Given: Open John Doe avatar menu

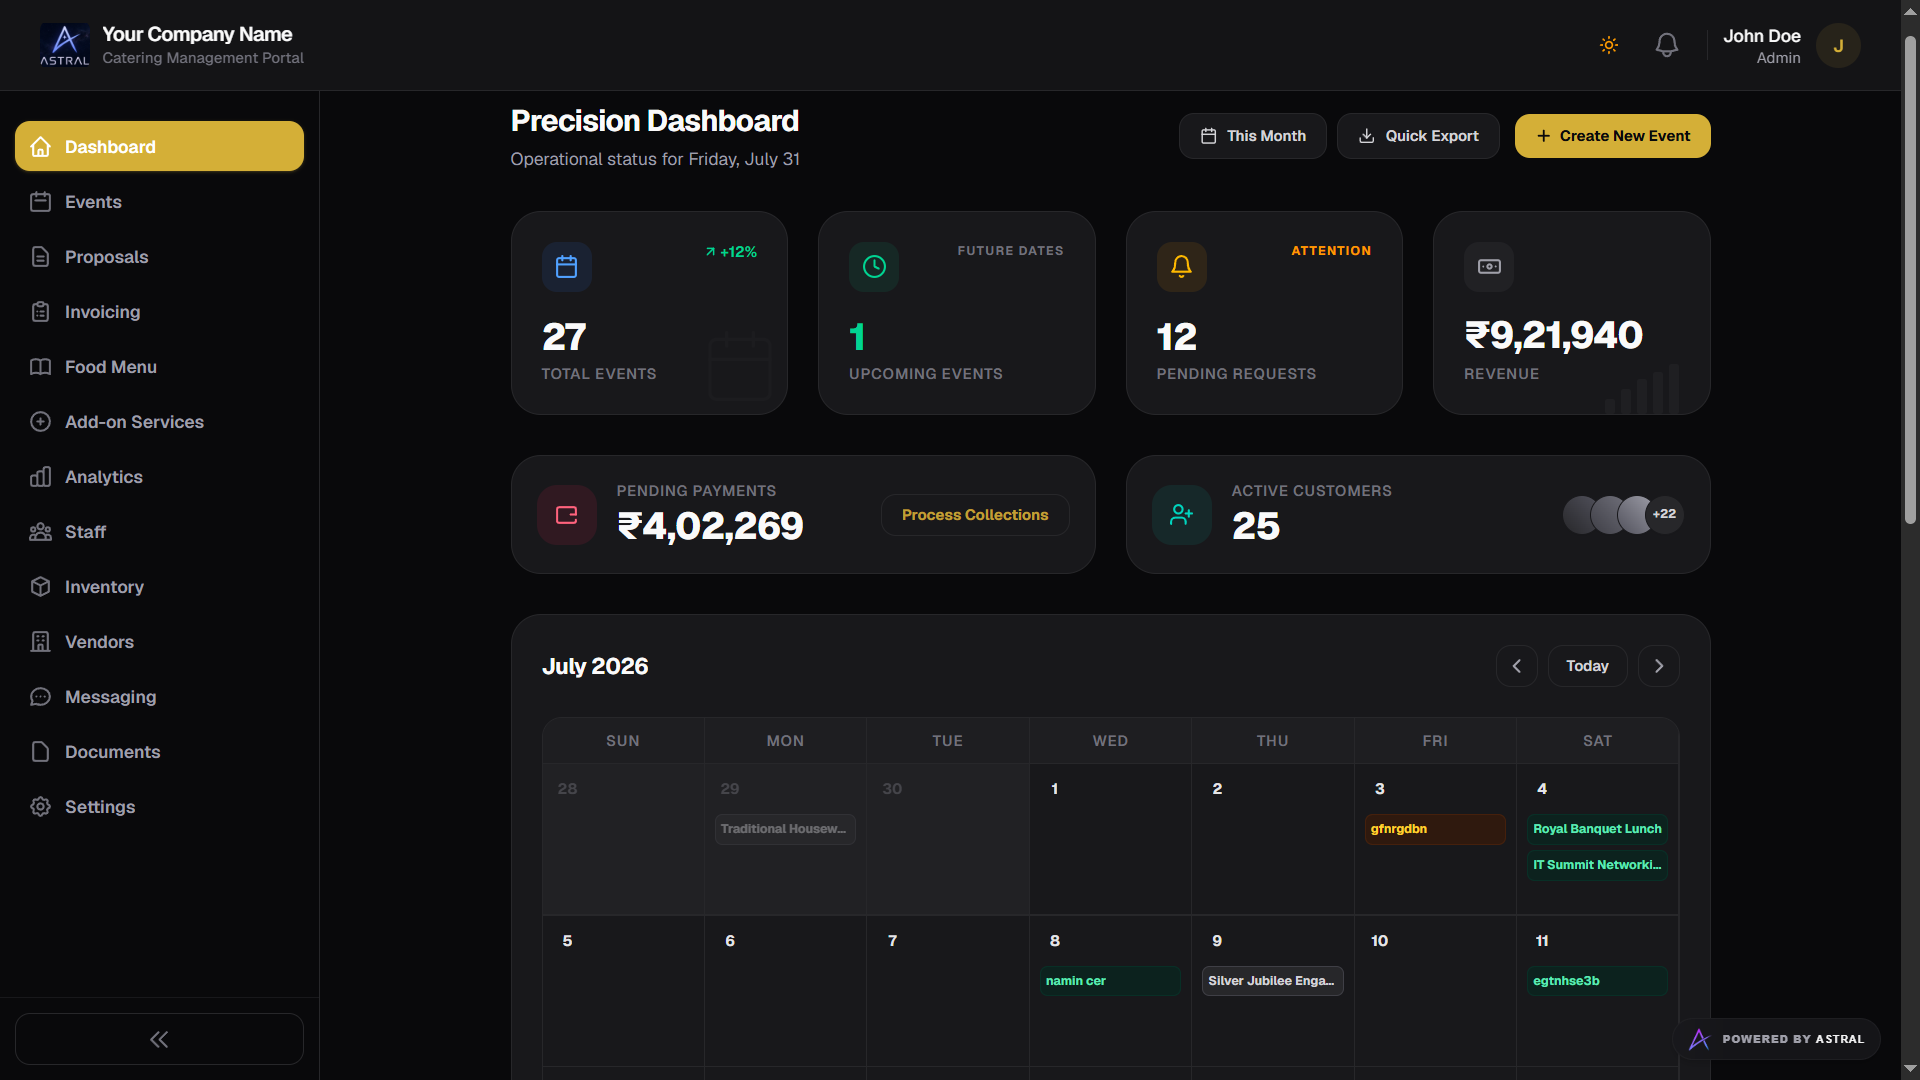Looking at the screenshot, I should coord(1838,46).
